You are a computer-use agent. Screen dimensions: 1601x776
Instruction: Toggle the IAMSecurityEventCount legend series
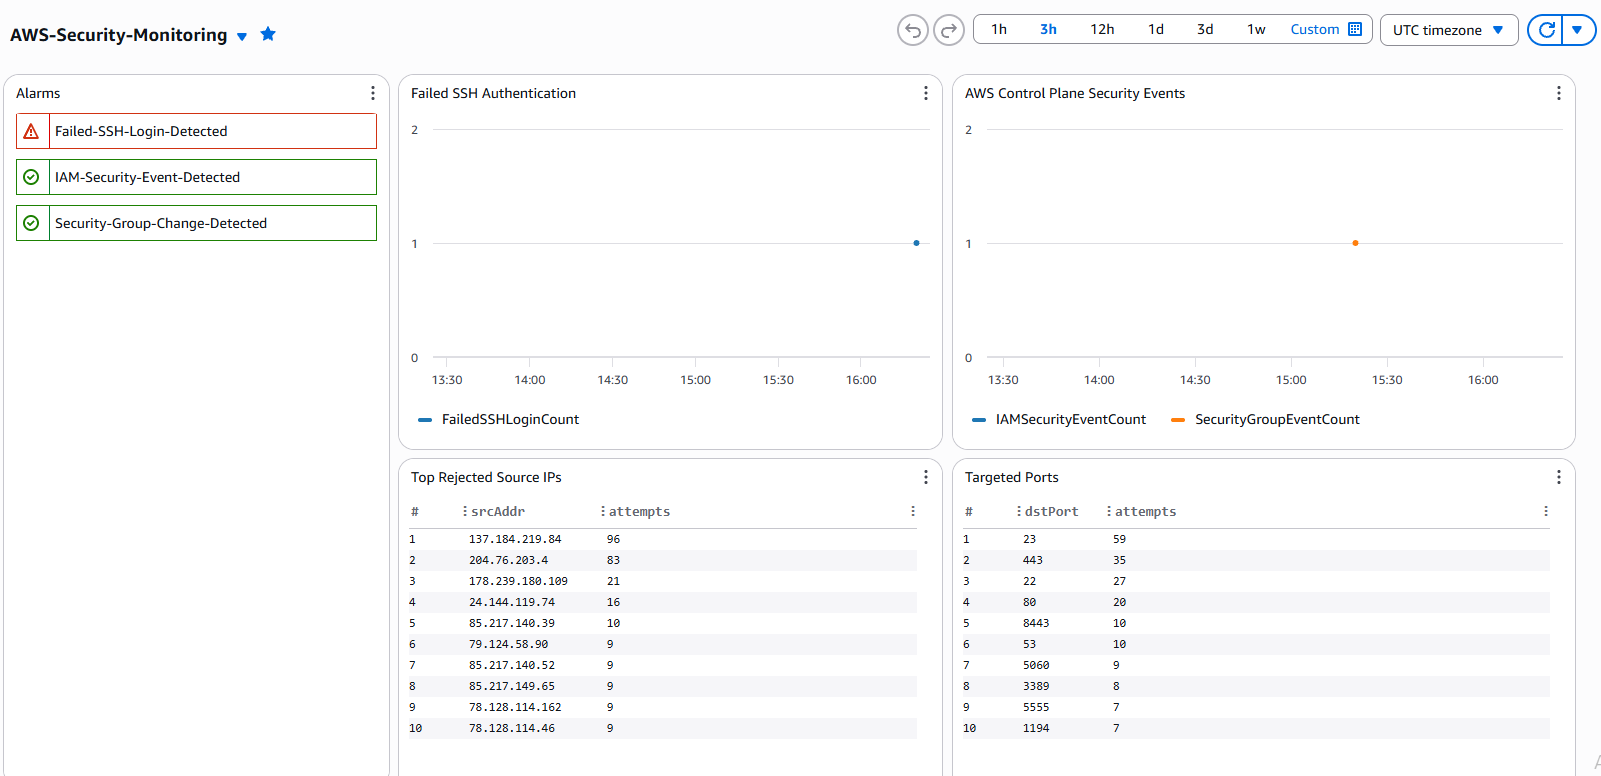[1059, 420]
